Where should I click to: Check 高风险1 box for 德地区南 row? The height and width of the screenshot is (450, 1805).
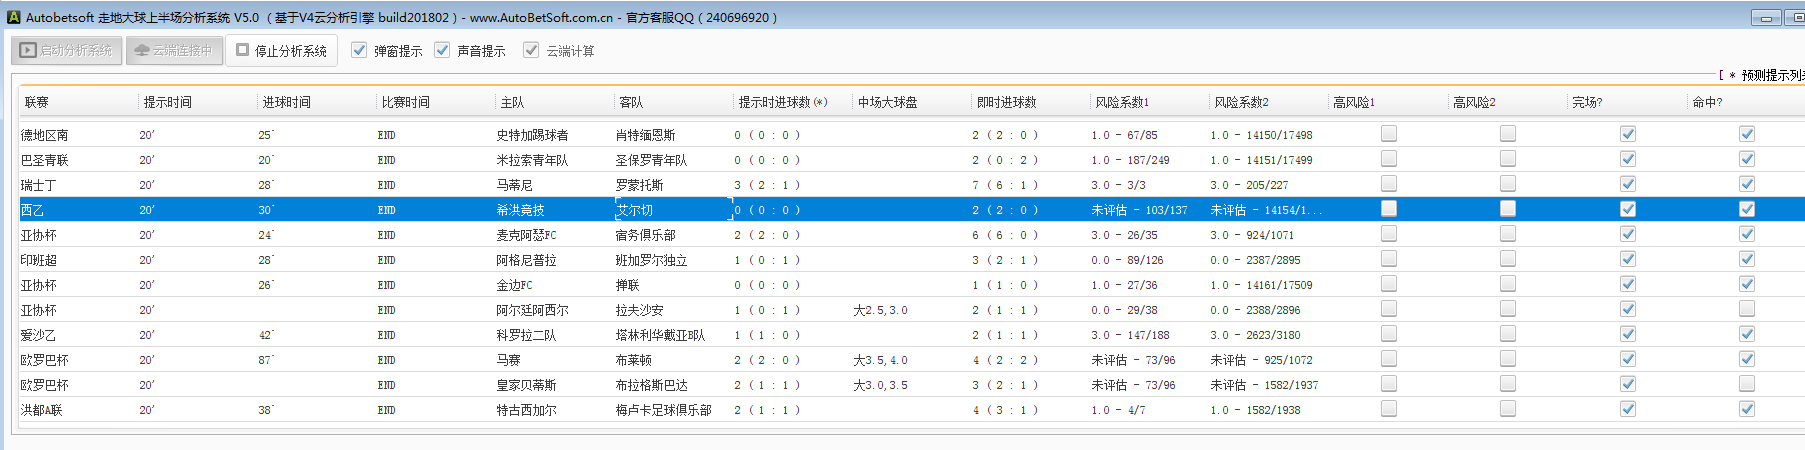1389,134
